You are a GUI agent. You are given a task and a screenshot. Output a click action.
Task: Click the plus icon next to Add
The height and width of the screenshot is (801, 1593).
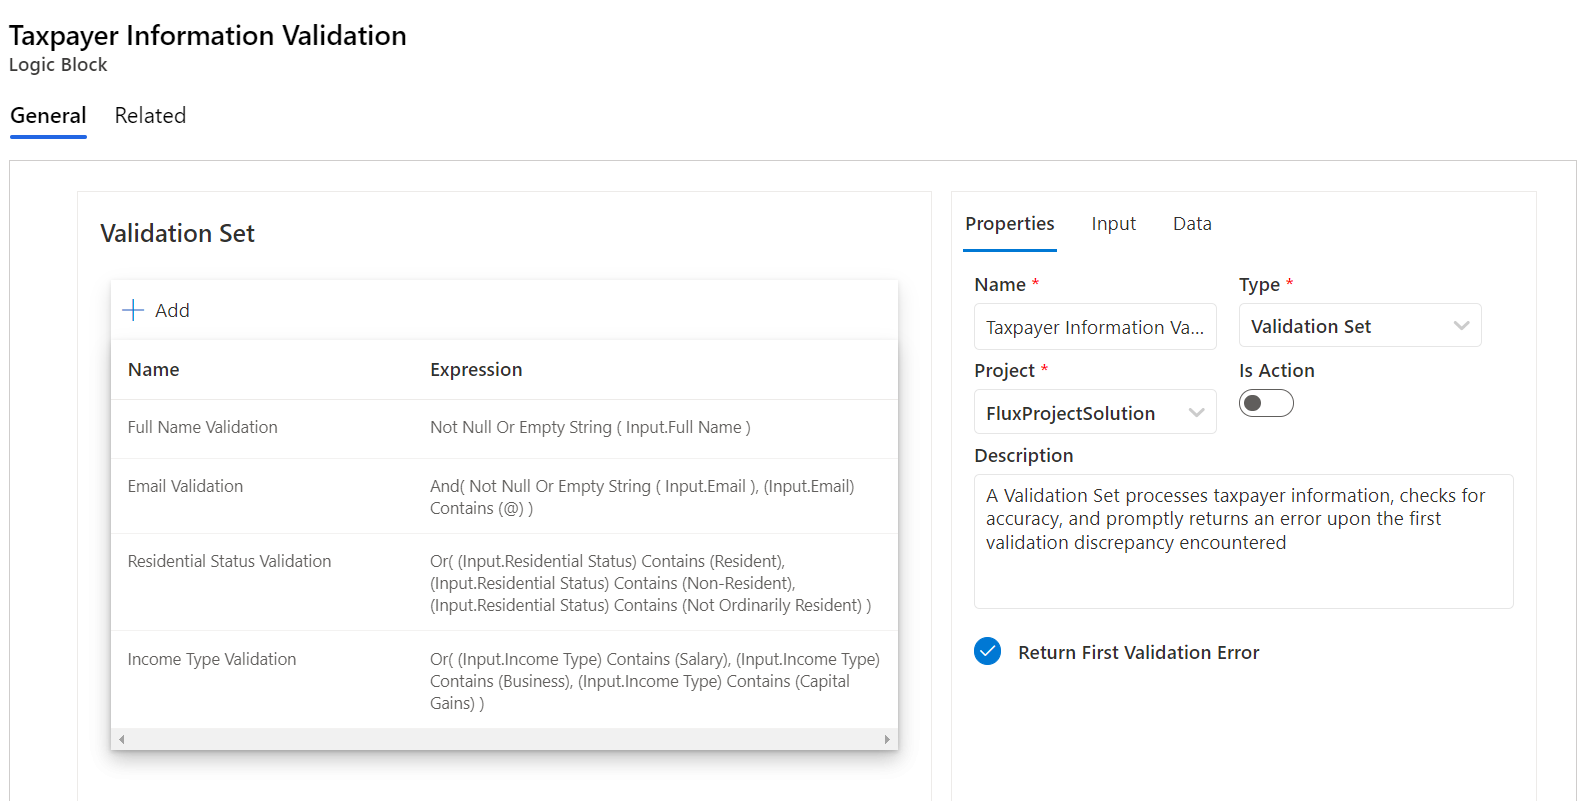[133, 310]
